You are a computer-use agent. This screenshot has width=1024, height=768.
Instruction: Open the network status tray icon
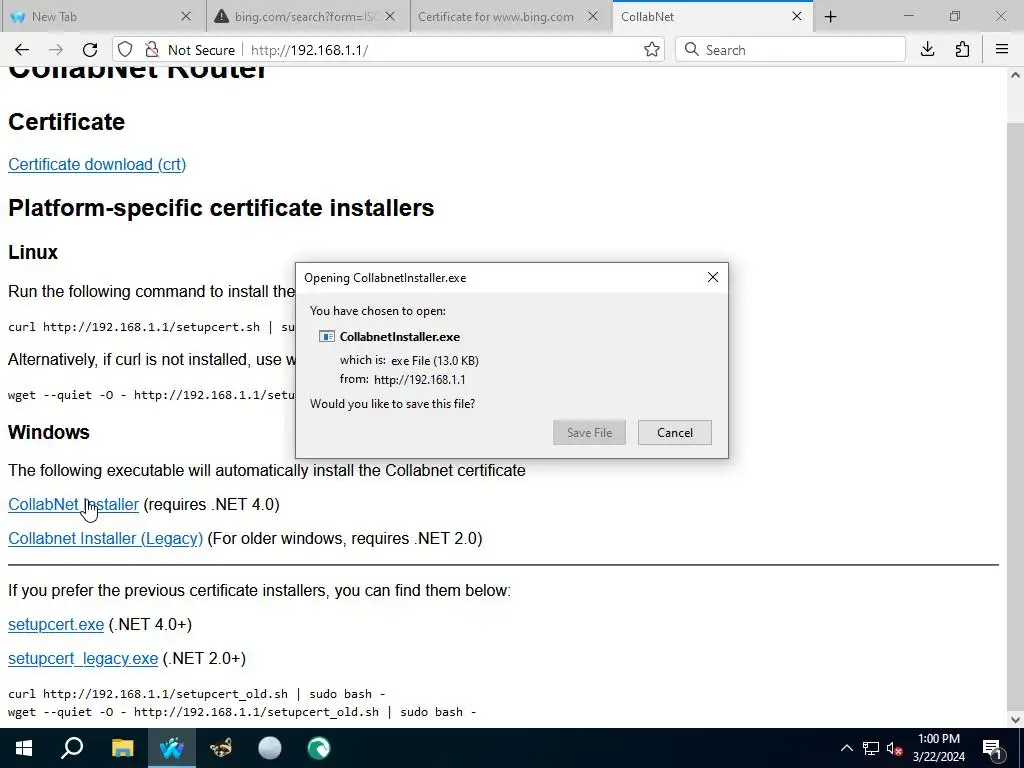(x=871, y=748)
